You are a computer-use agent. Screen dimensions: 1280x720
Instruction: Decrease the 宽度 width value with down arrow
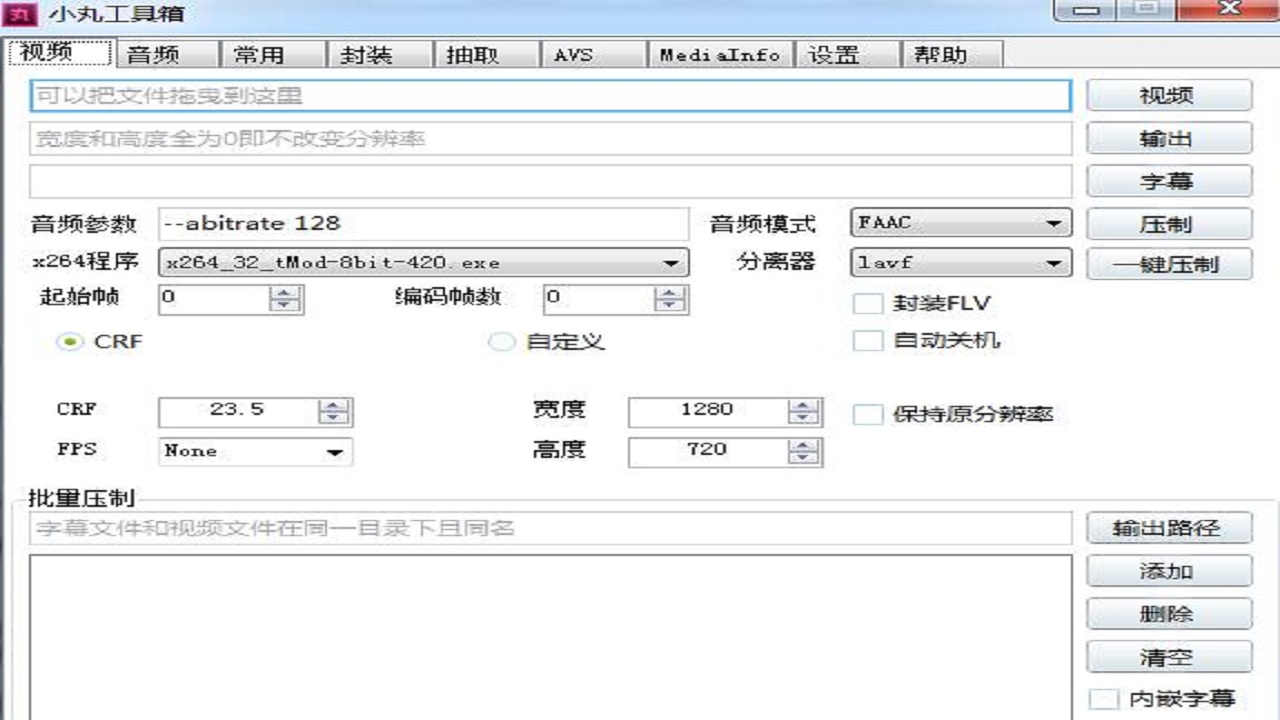pyautogui.click(x=803, y=418)
